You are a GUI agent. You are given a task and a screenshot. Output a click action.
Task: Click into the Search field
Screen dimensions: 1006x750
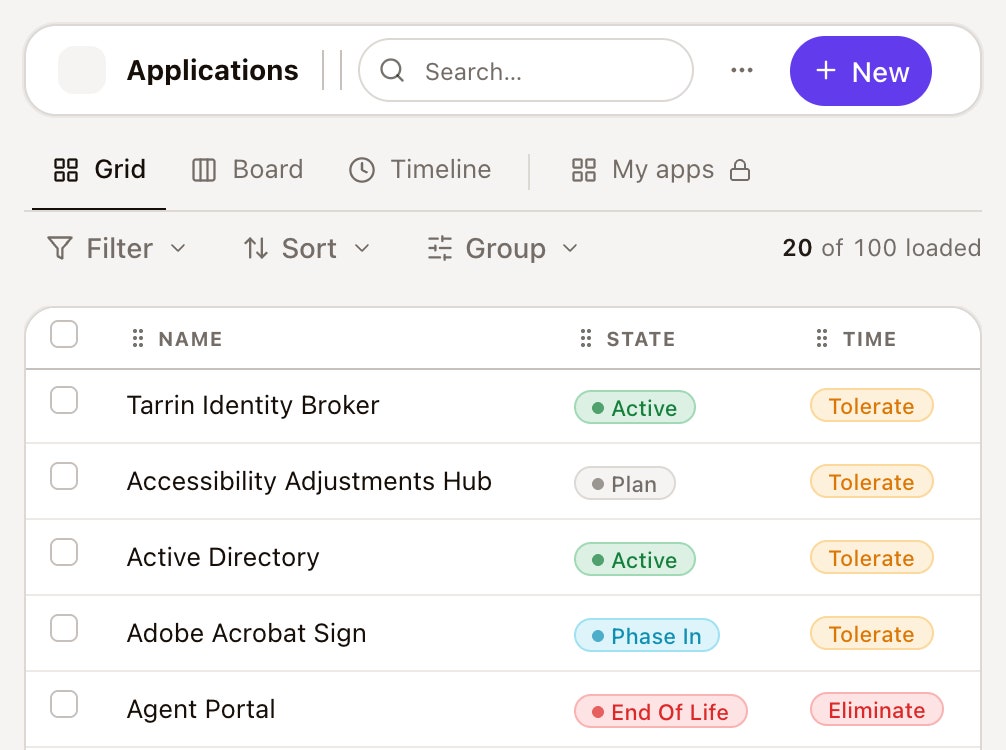pos(526,70)
